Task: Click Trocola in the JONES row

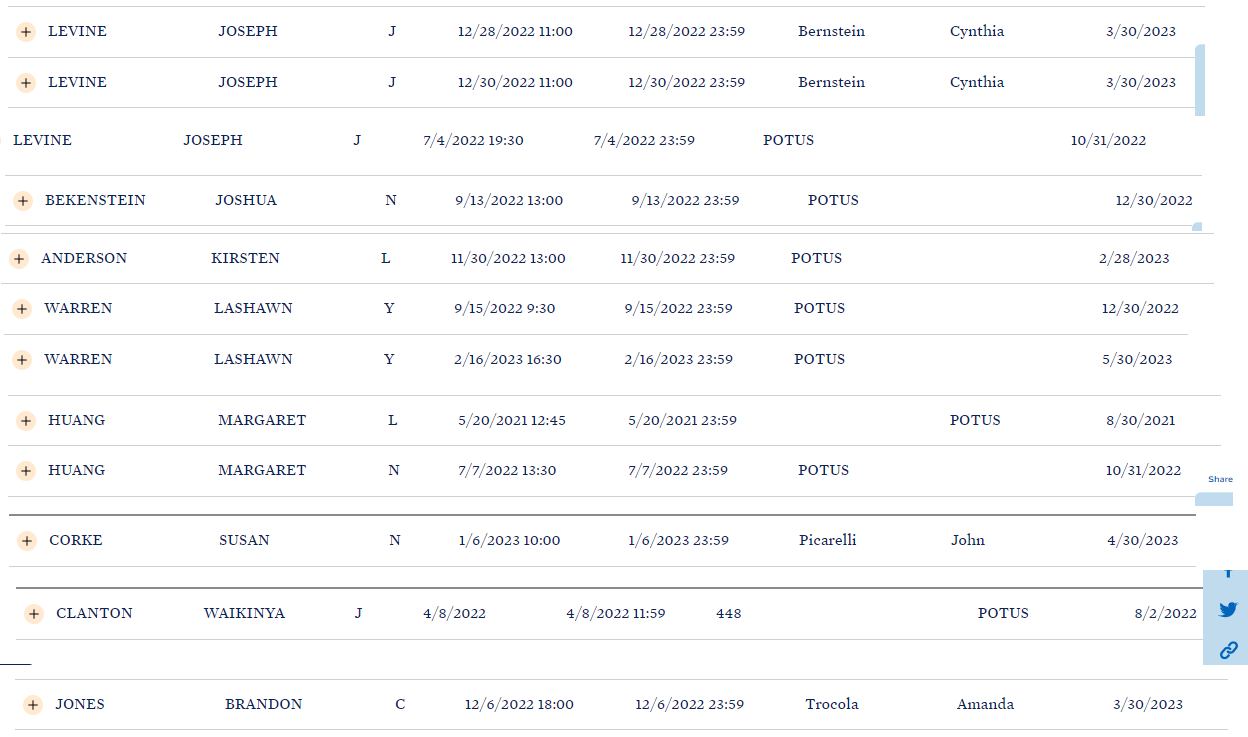Action: tap(831, 704)
